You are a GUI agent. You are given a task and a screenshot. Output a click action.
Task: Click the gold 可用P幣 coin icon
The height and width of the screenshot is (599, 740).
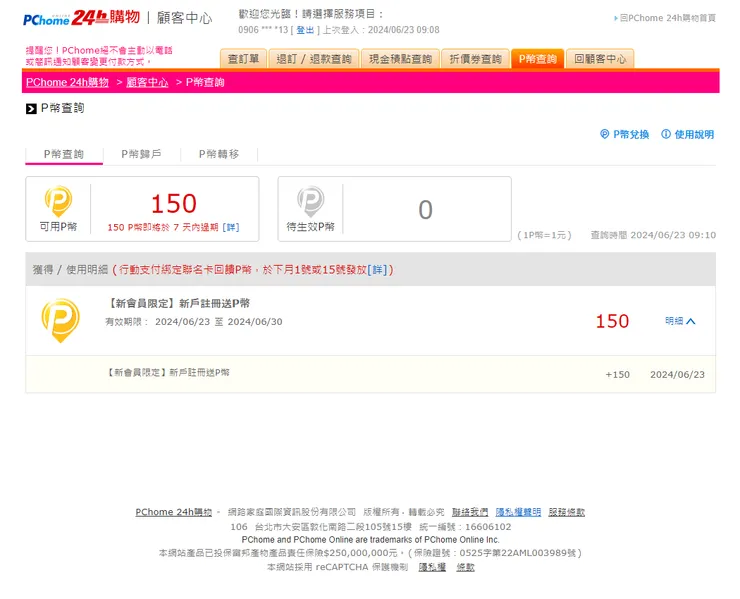pos(59,201)
